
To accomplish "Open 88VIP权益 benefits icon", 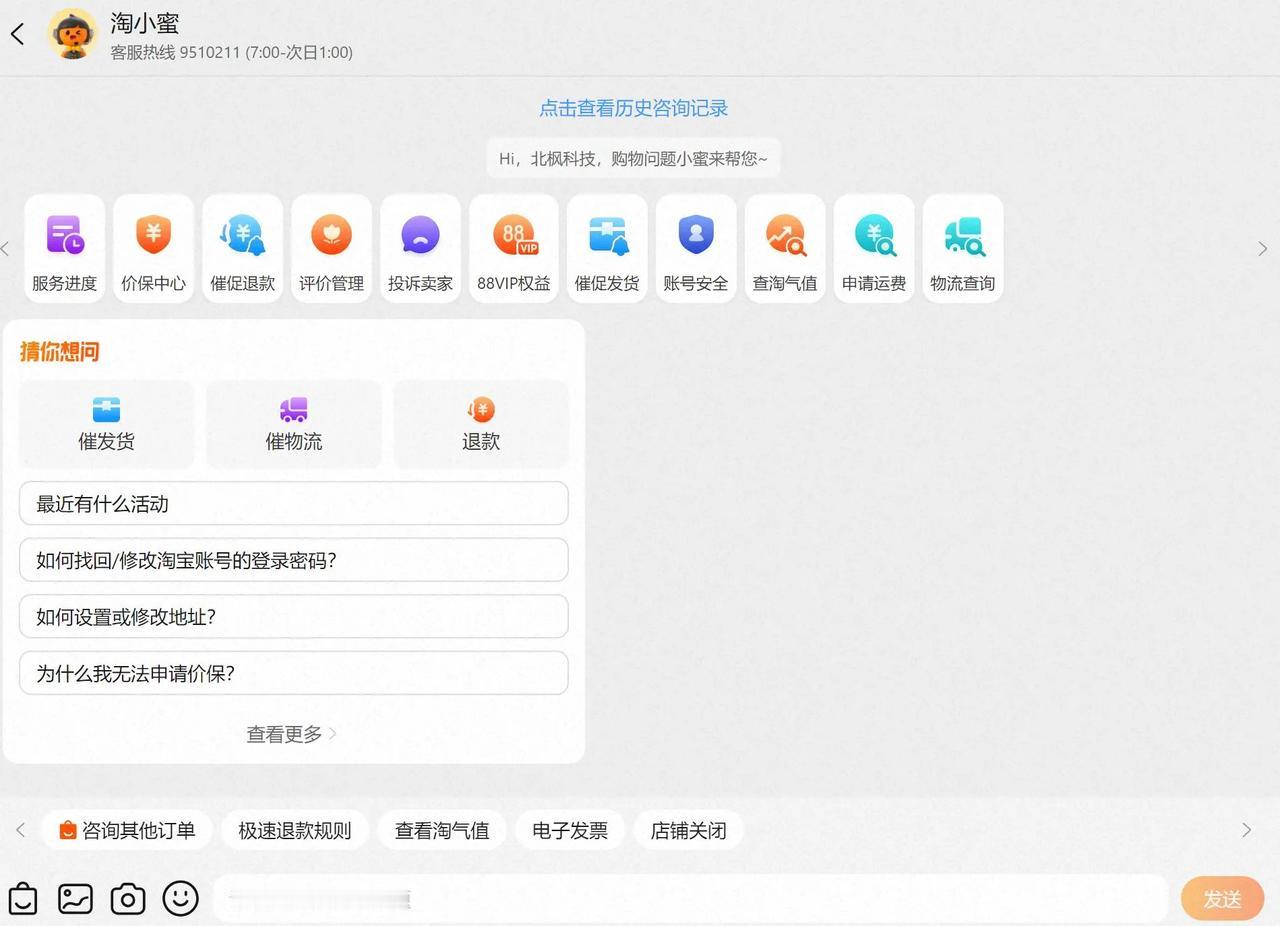I will [x=514, y=248].
